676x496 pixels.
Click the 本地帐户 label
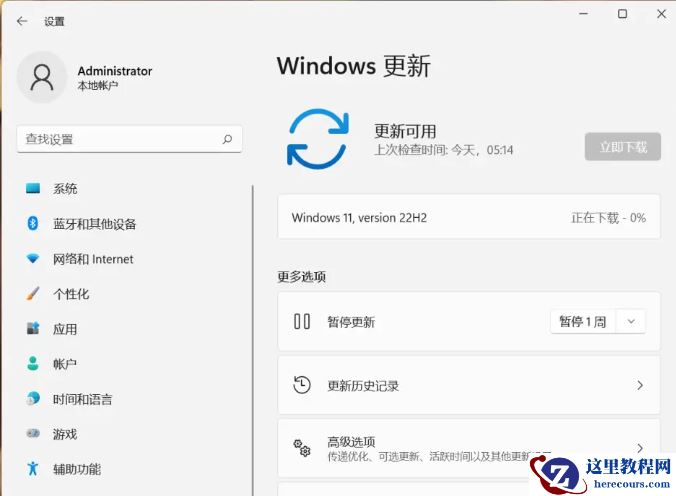pyautogui.click(x=97, y=85)
